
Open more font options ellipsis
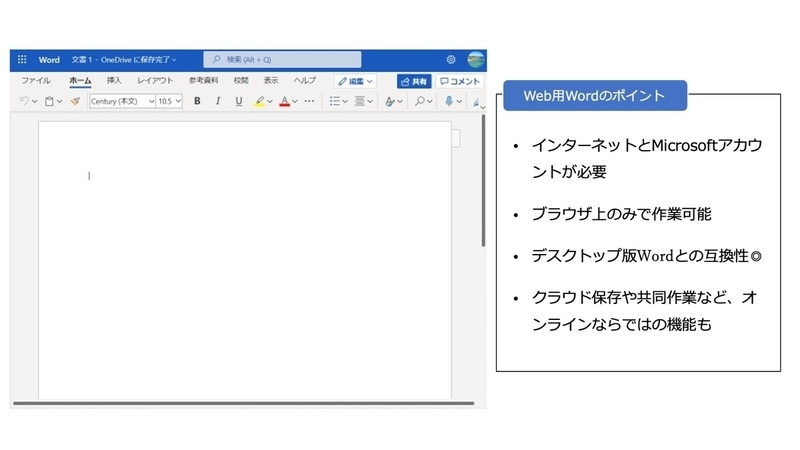(309, 101)
